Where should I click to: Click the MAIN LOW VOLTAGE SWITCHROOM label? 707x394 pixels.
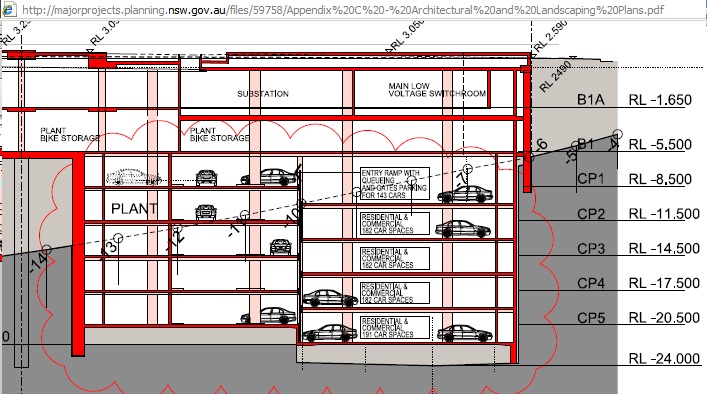pos(437,90)
